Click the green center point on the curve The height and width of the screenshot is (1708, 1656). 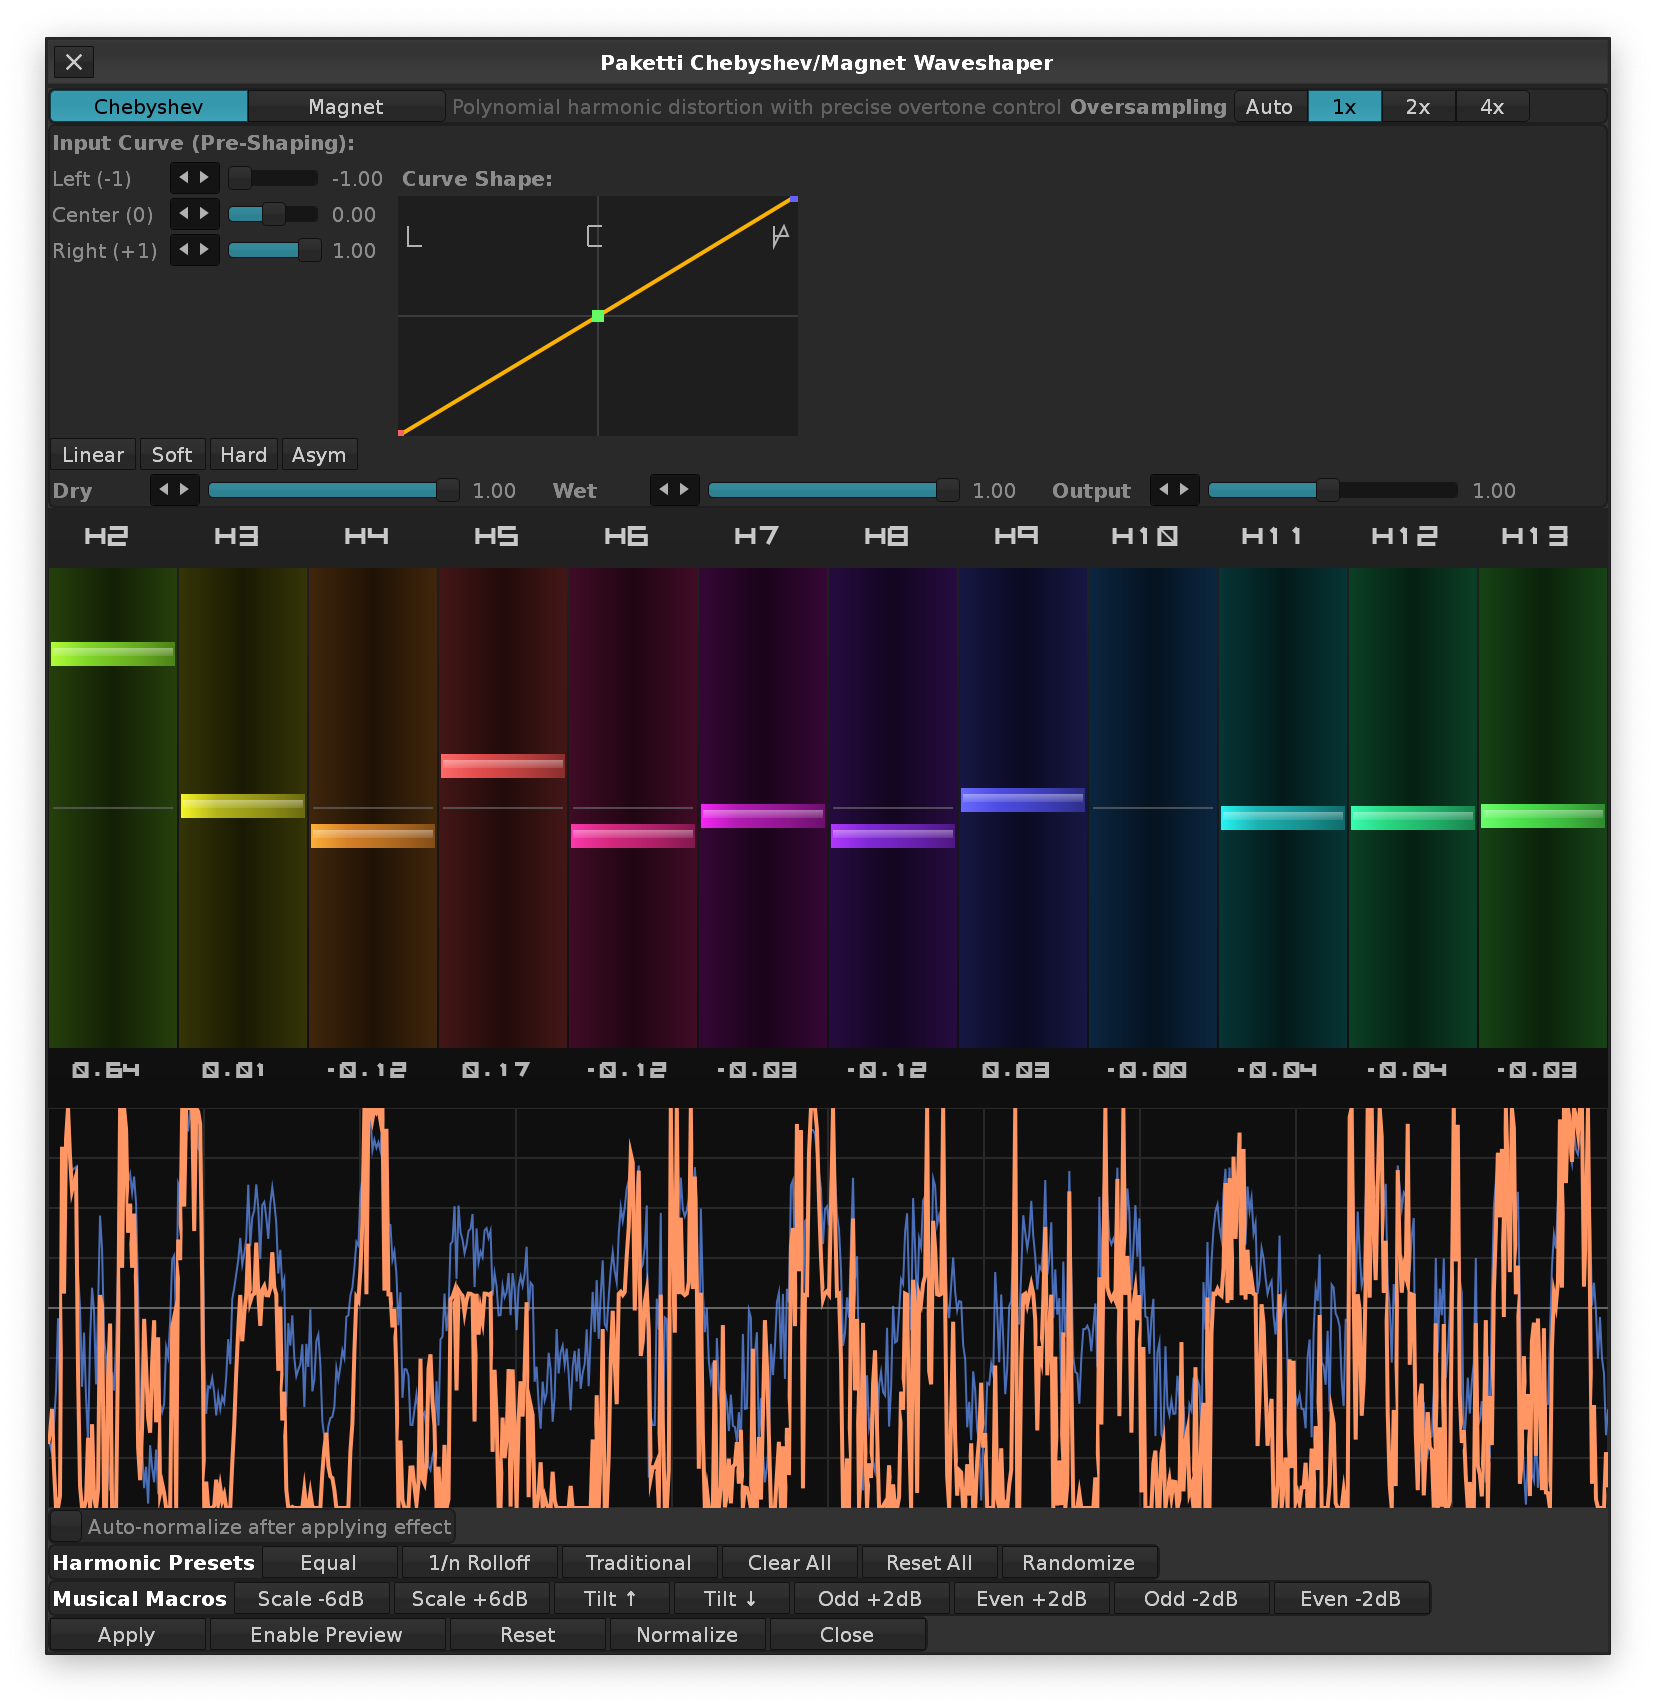pos(598,316)
